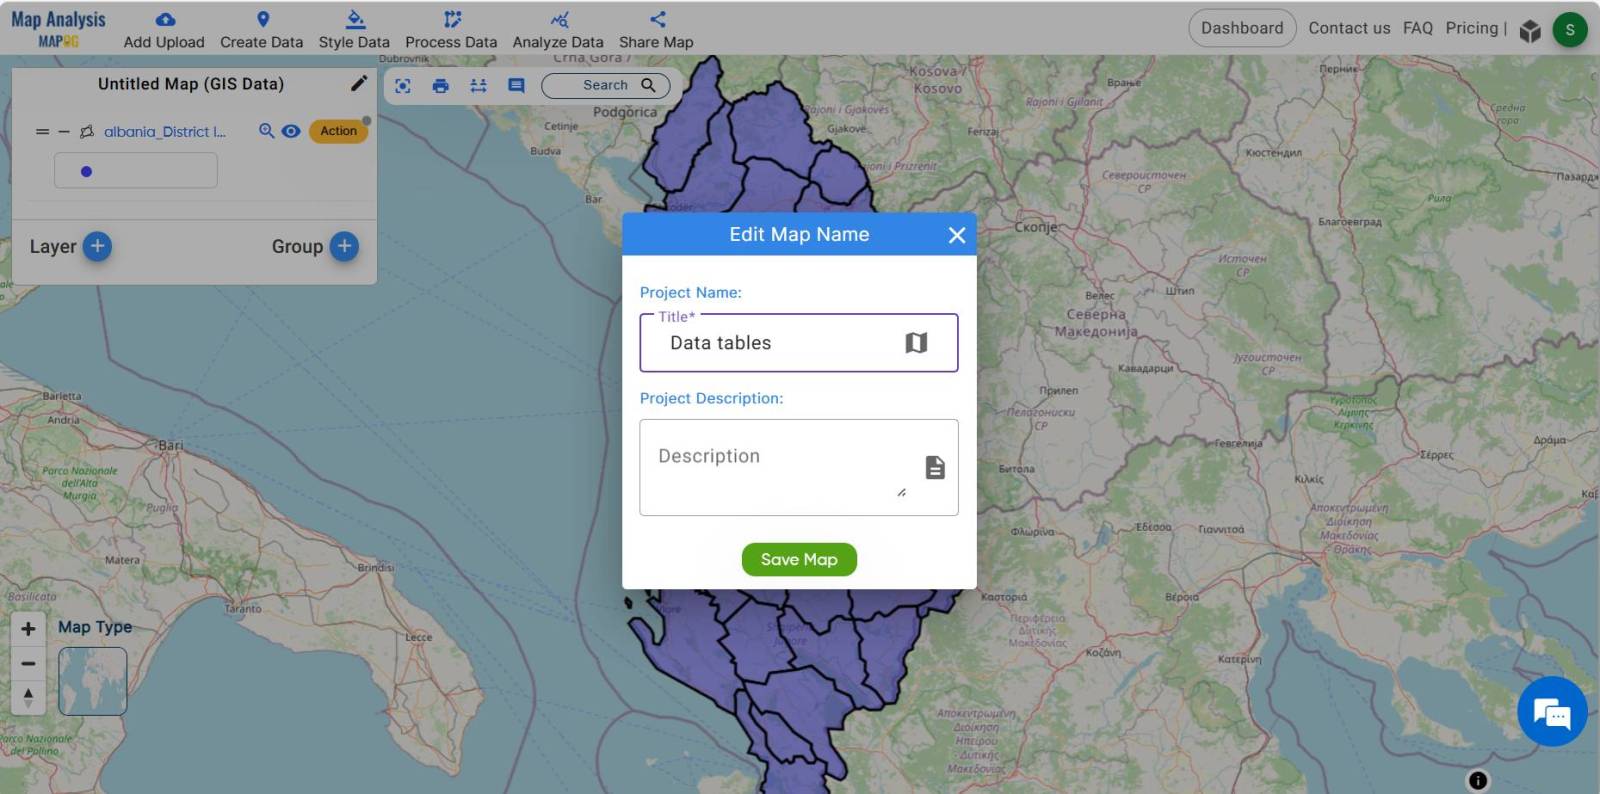Toggle visibility of albania_District layer
The width and height of the screenshot is (1600, 794).
(x=291, y=131)
